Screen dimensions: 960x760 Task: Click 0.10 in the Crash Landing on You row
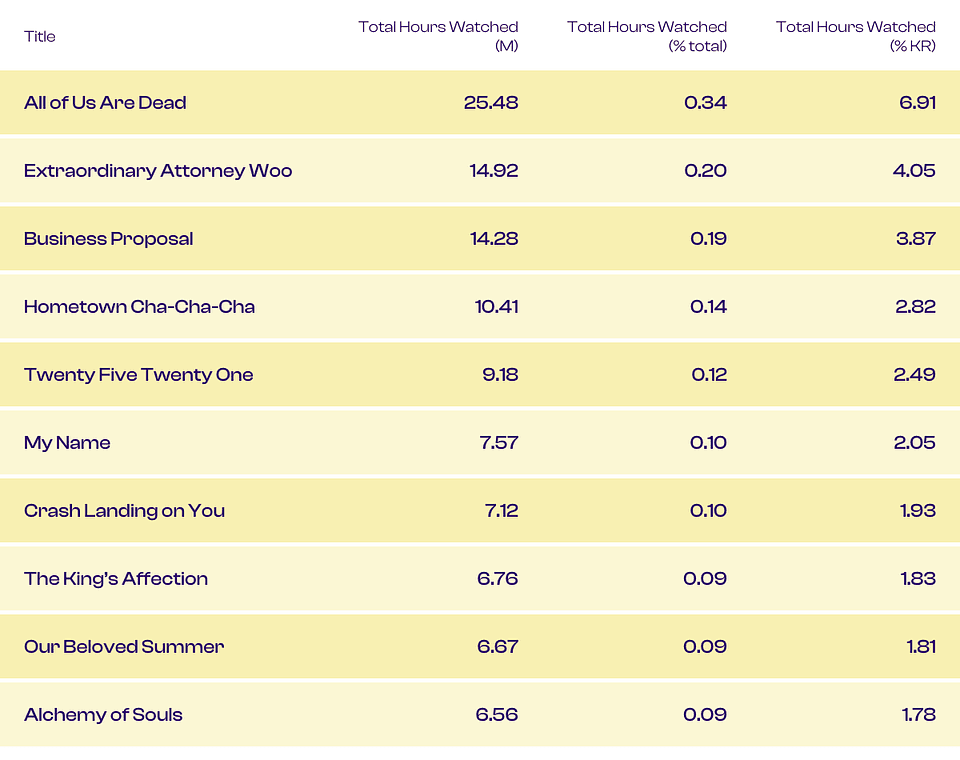pos(709,510)
